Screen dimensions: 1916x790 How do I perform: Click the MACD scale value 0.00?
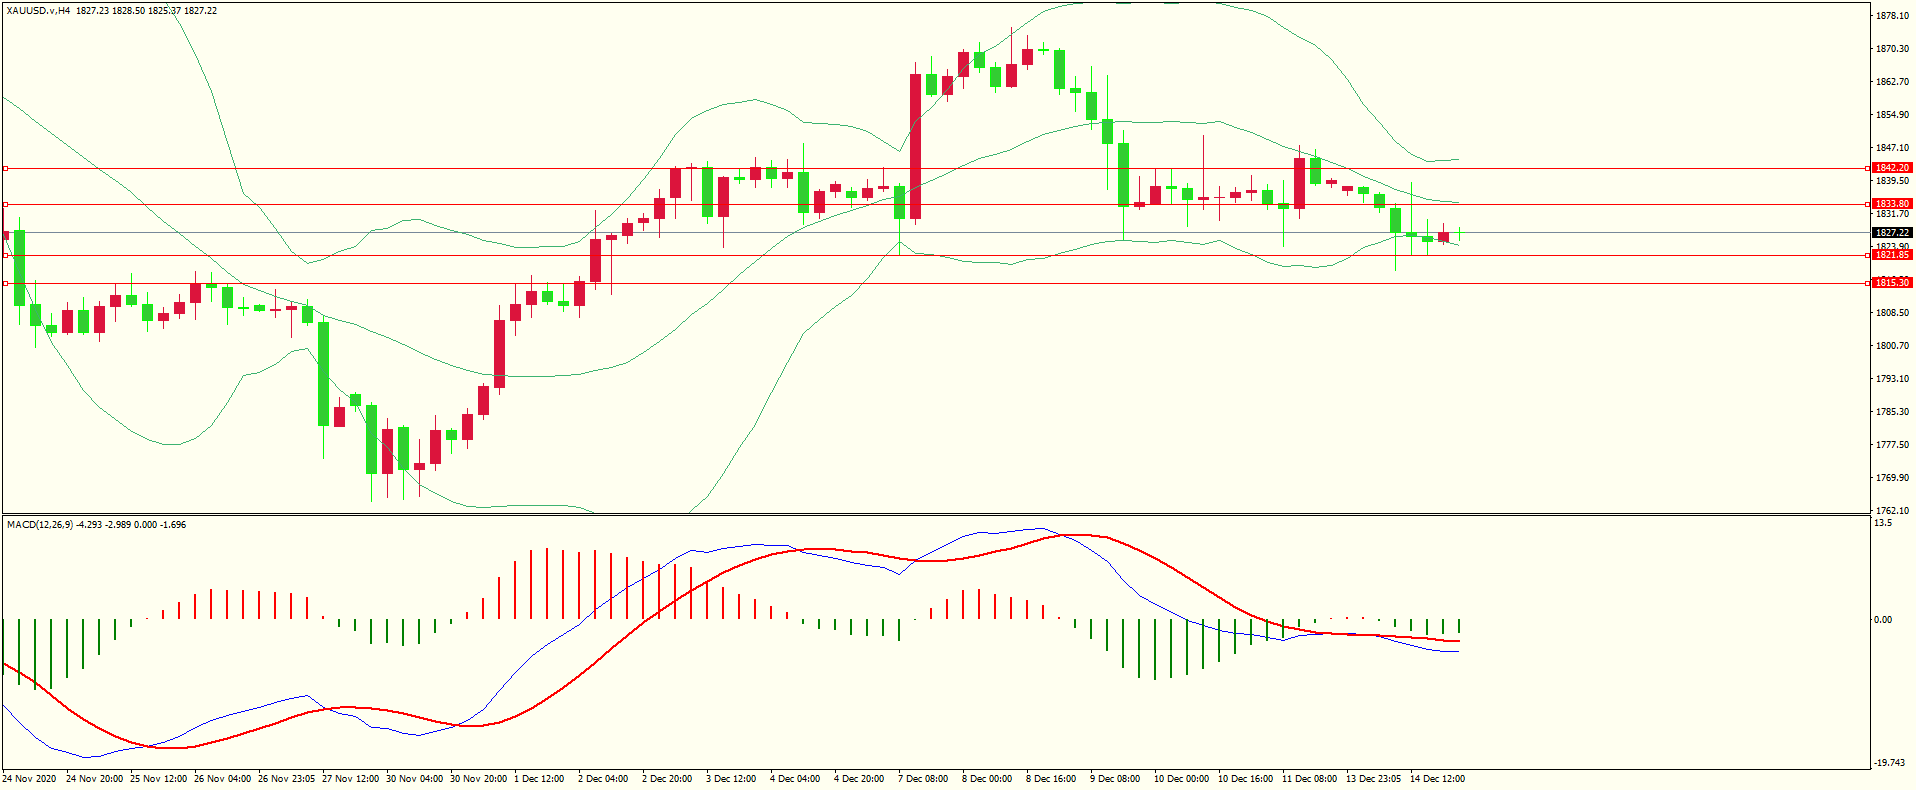pyautogui.click(x=1883, y=620)
